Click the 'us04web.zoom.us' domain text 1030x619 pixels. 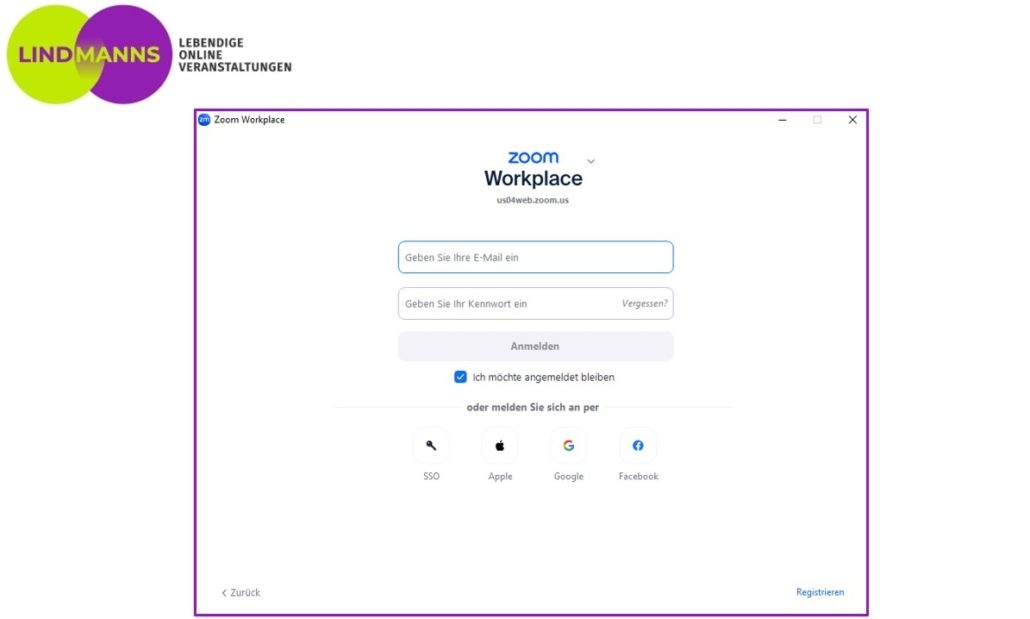(x=533, y=200)
